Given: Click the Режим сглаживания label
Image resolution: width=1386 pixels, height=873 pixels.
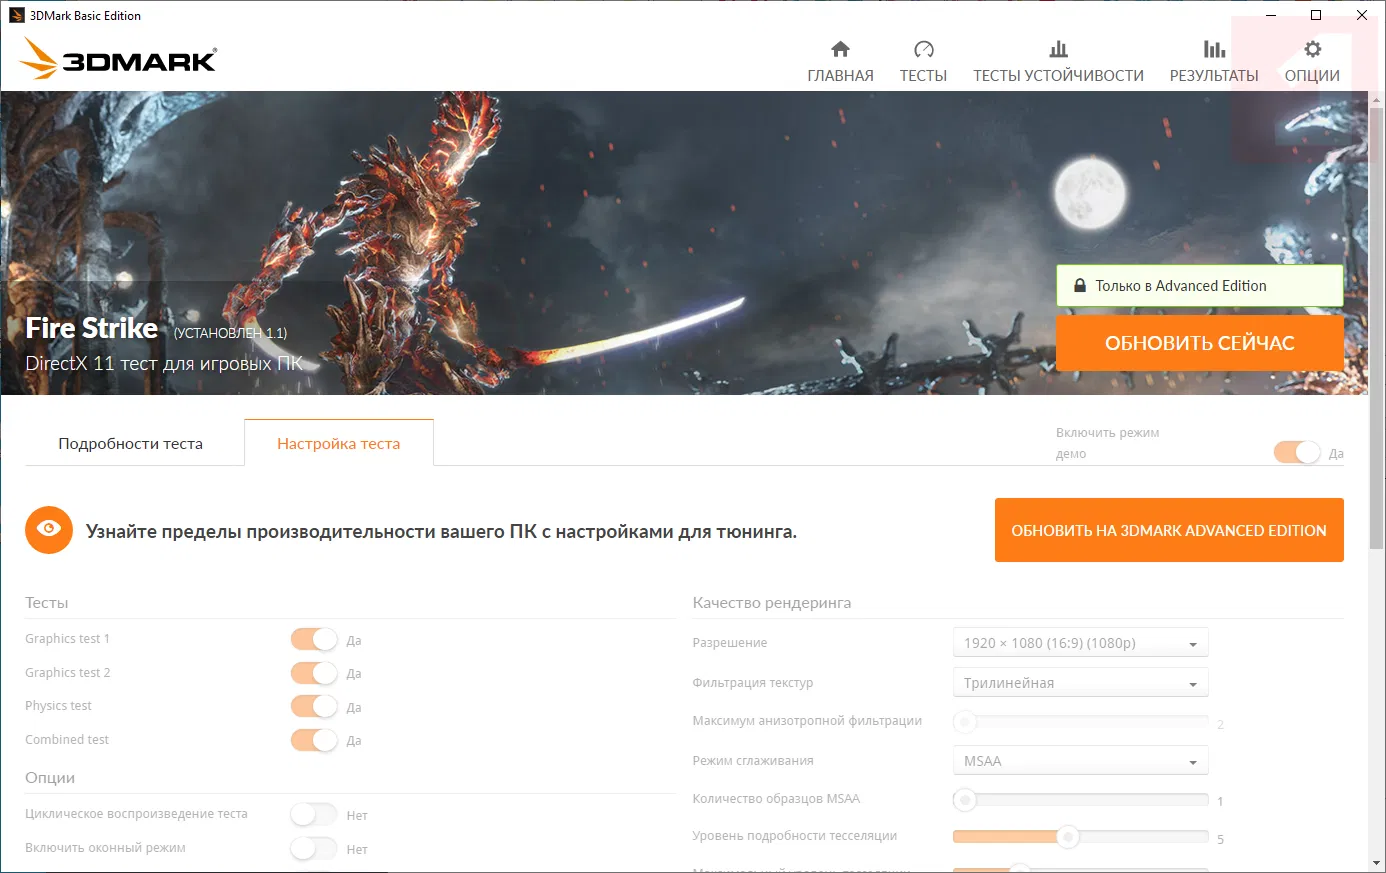Looking at the screenshot, I should click(753, 761).
